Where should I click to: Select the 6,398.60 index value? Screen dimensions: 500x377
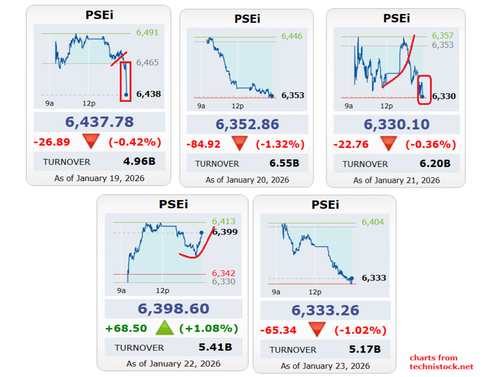173,308
